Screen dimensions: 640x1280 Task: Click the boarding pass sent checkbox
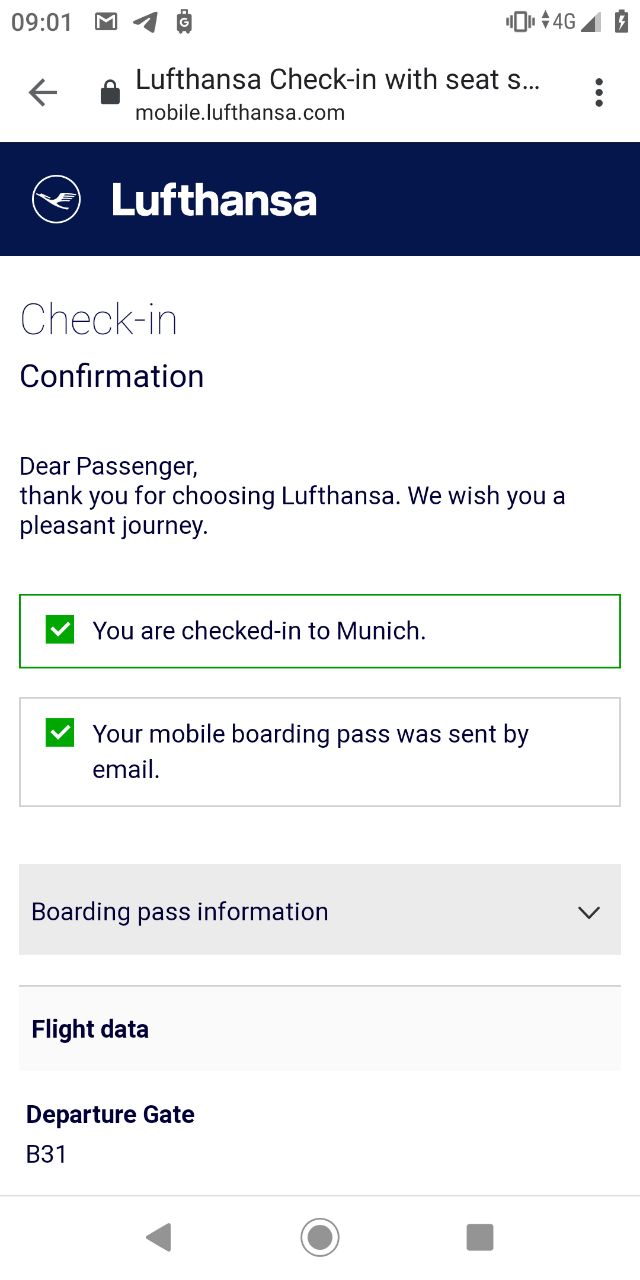pos(60,733)
